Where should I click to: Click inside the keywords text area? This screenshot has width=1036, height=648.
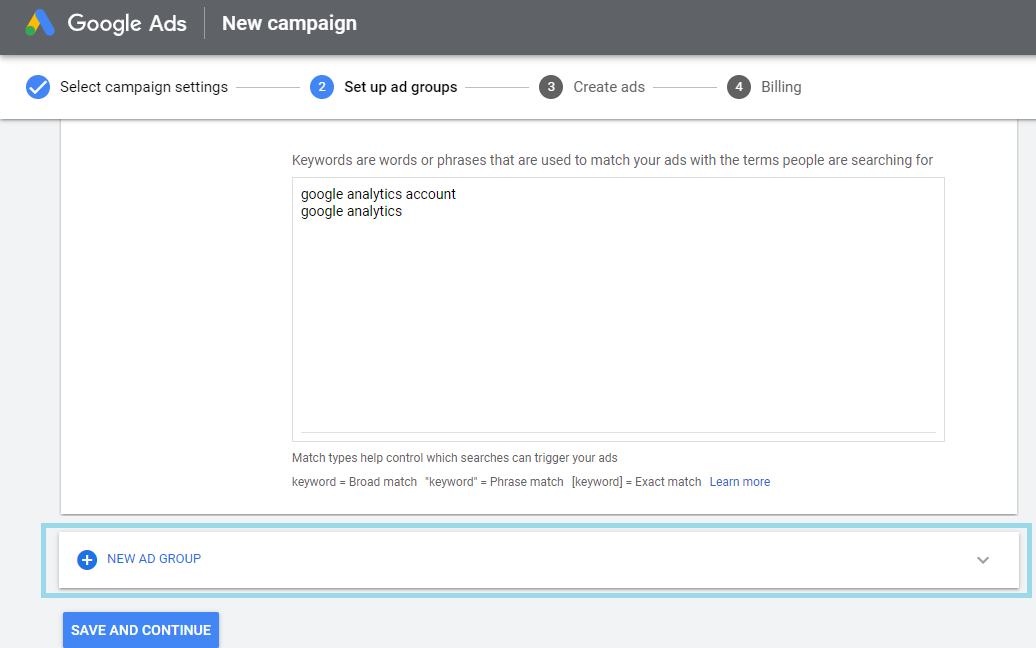click(x=618, y=309)
